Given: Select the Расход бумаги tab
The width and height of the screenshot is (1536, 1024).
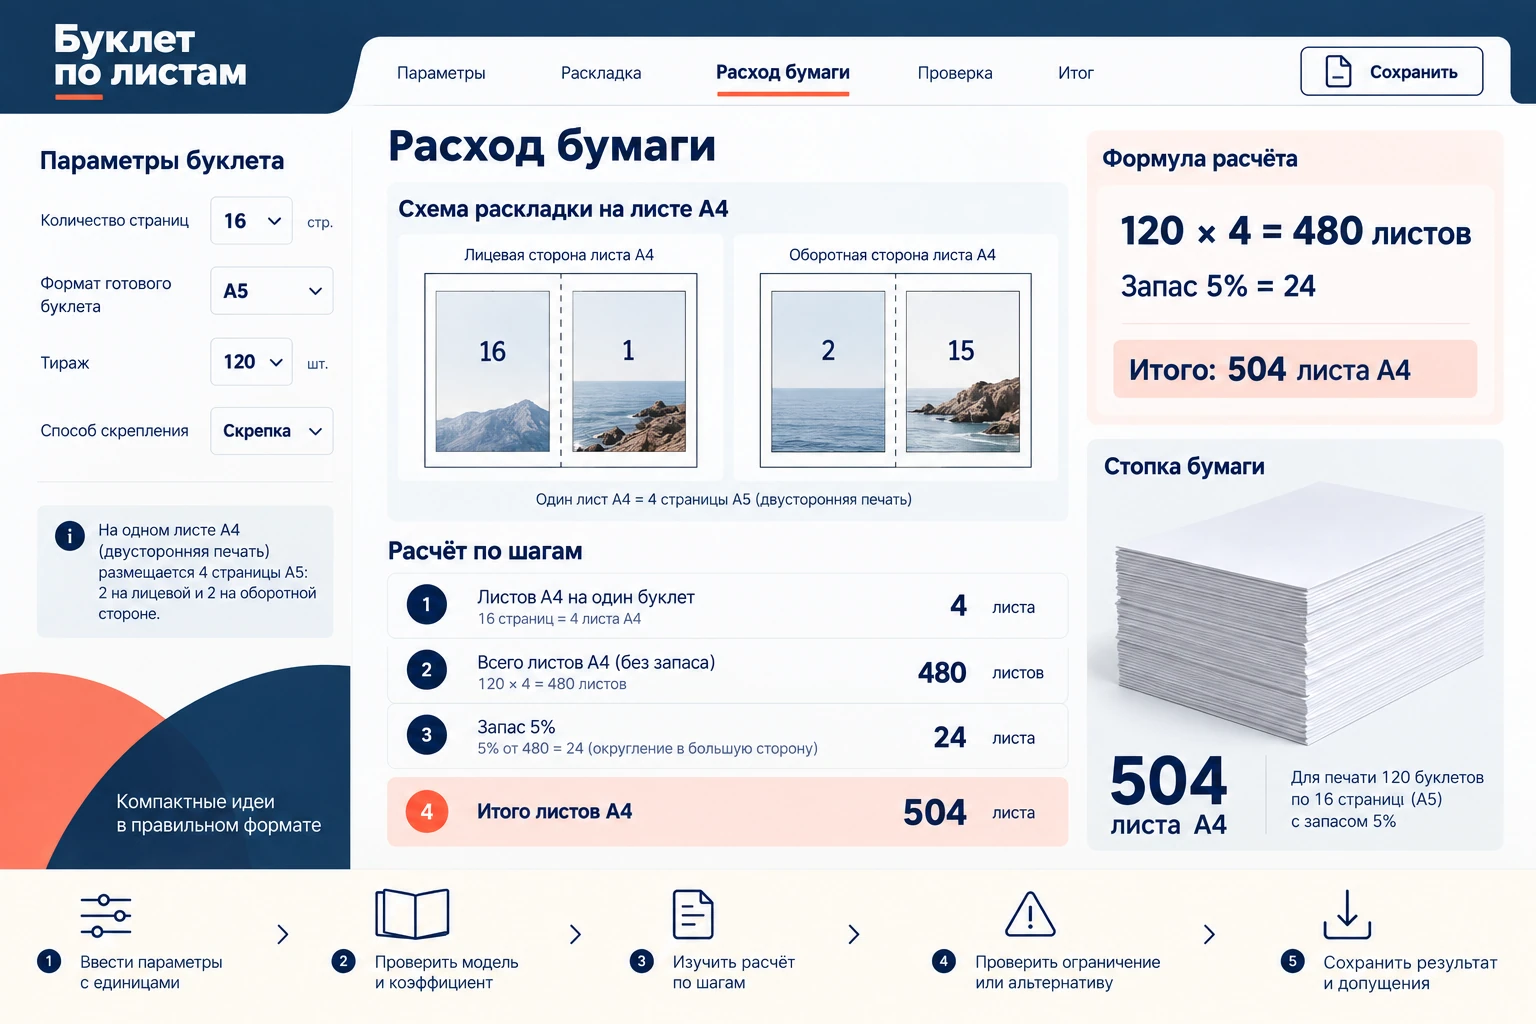Looking at the screenshot, I should [783, 73].
